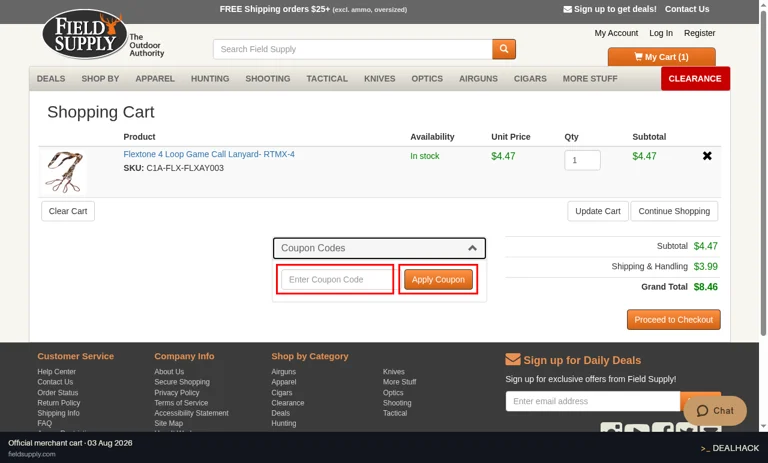Click the Register link
Viewport: 768px width, 463px height.
(x=699, y=33)
